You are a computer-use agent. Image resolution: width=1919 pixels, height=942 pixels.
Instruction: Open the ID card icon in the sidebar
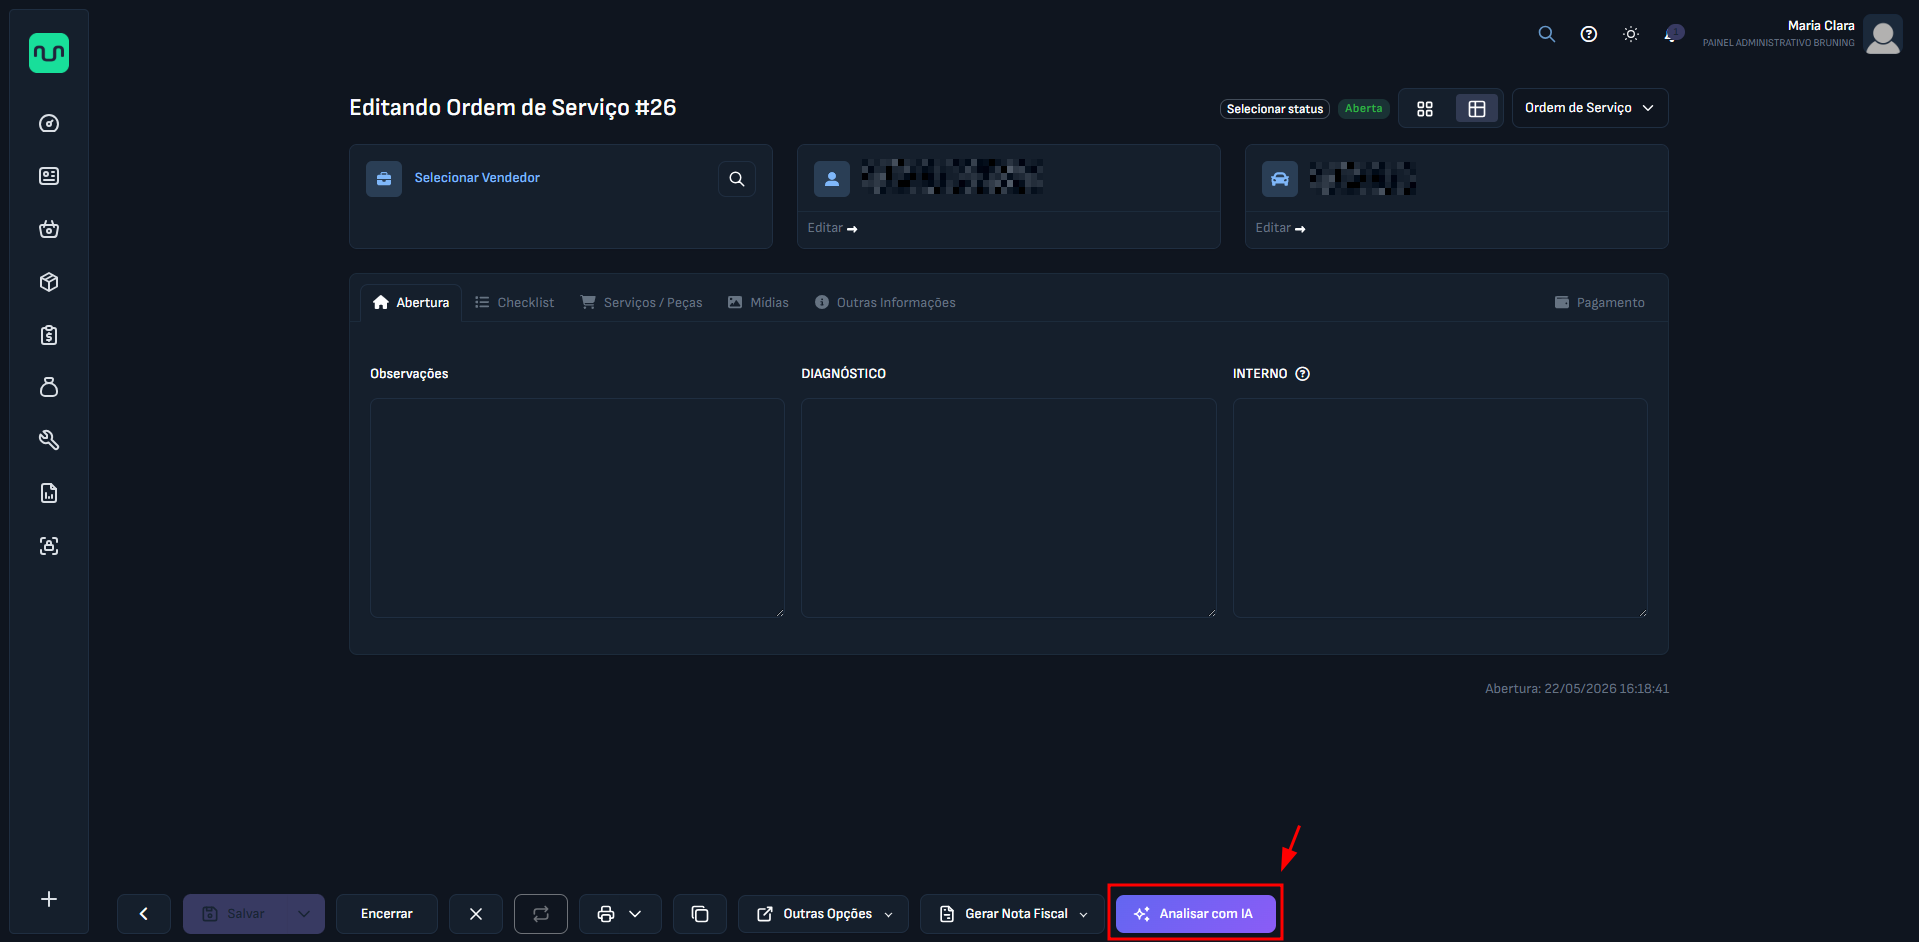tap(49, 176)
